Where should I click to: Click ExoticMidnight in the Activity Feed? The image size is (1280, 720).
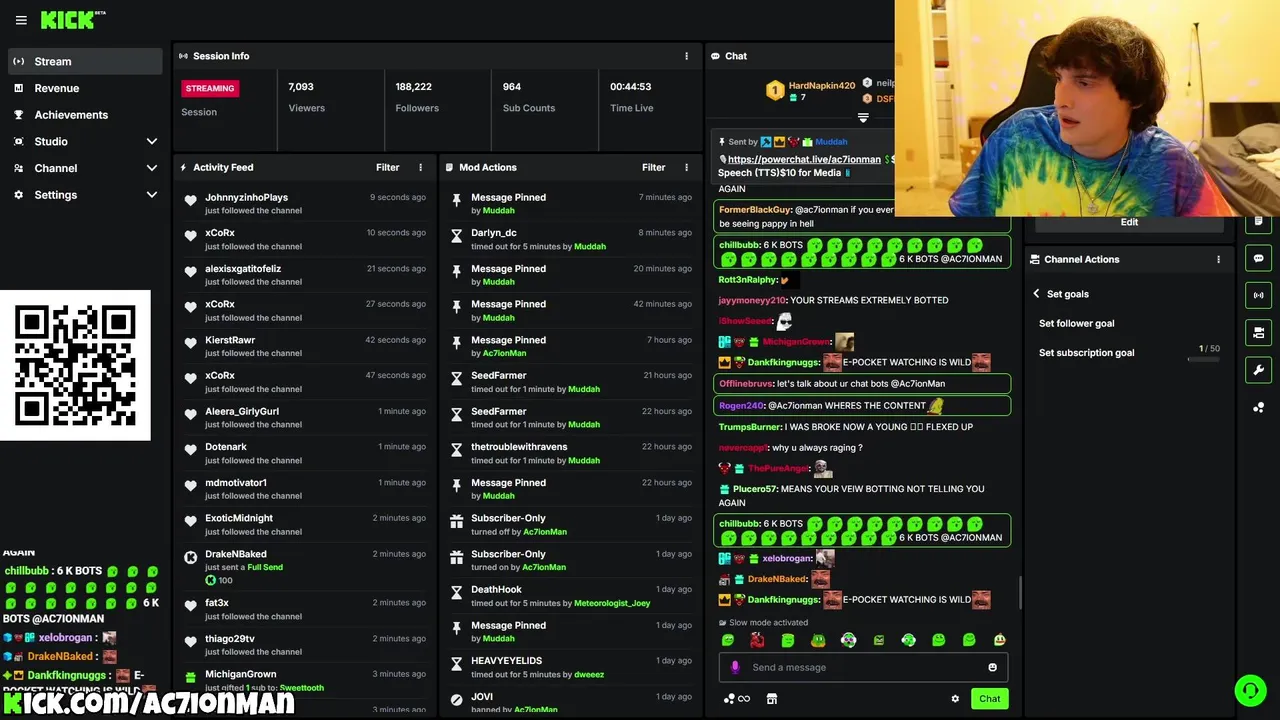(239, 518)
